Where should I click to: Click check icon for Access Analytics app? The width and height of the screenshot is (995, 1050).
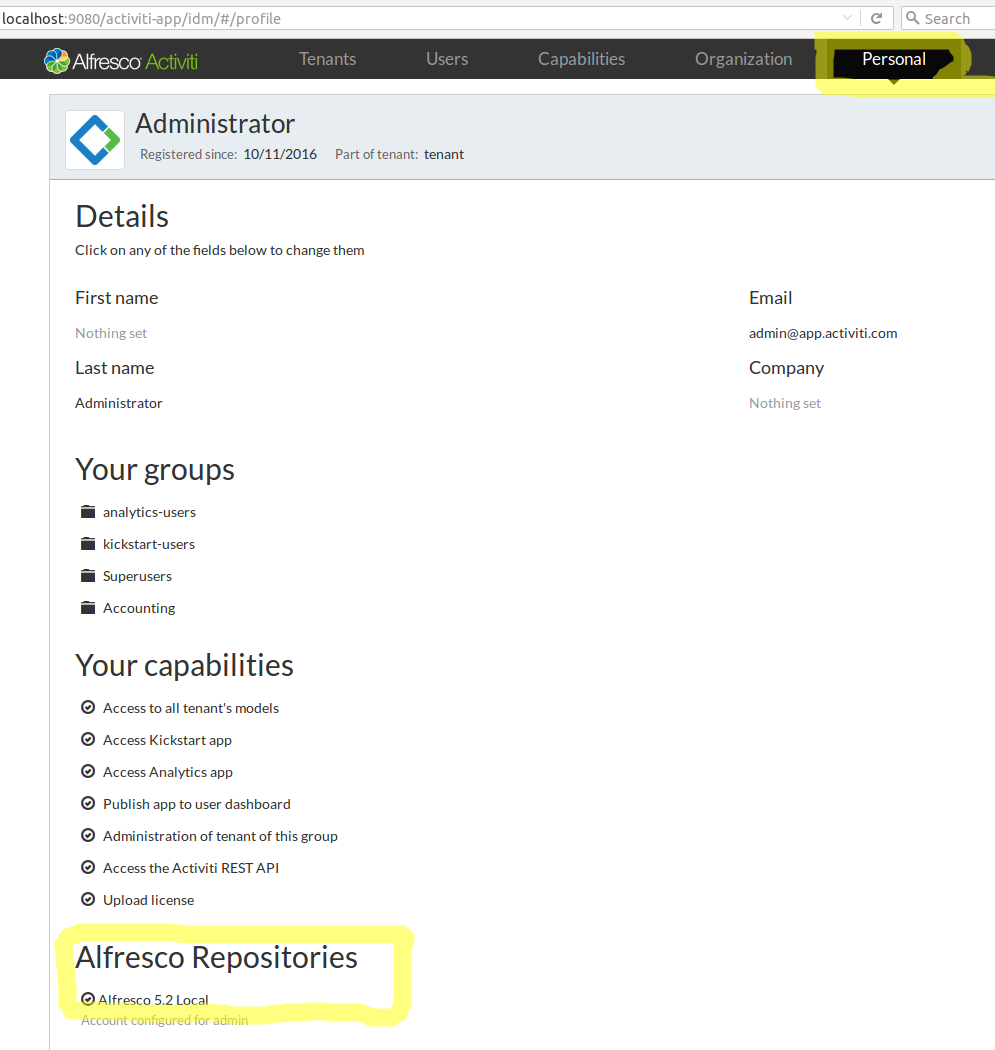(88, 771)
